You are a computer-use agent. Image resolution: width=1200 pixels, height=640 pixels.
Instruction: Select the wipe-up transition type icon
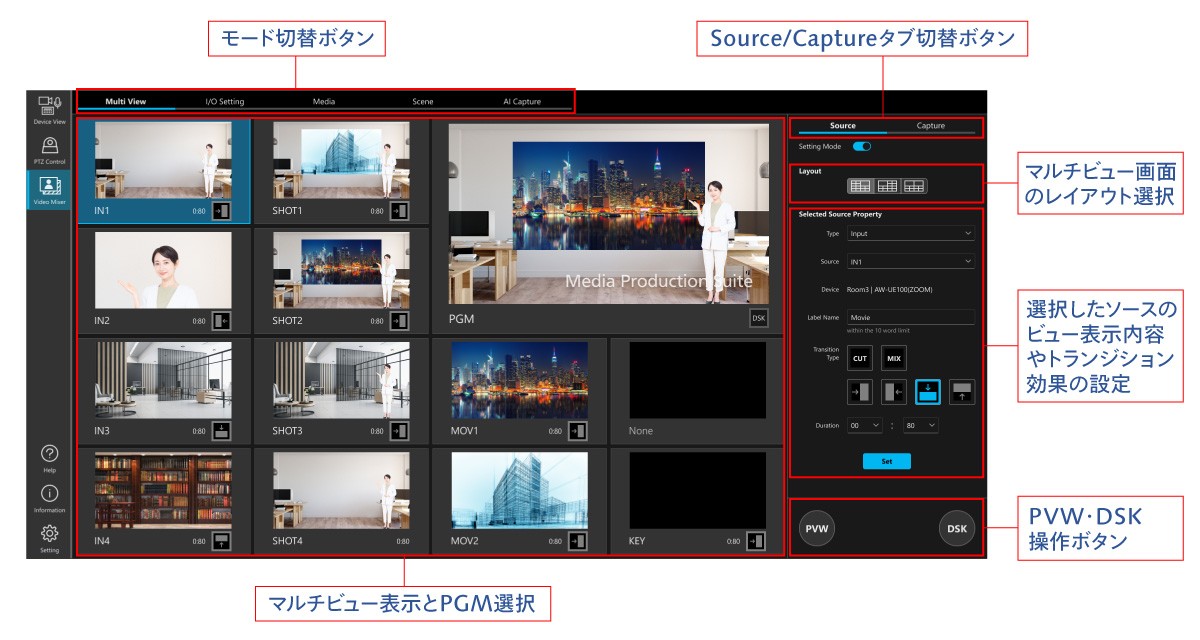tap(962, 392)
